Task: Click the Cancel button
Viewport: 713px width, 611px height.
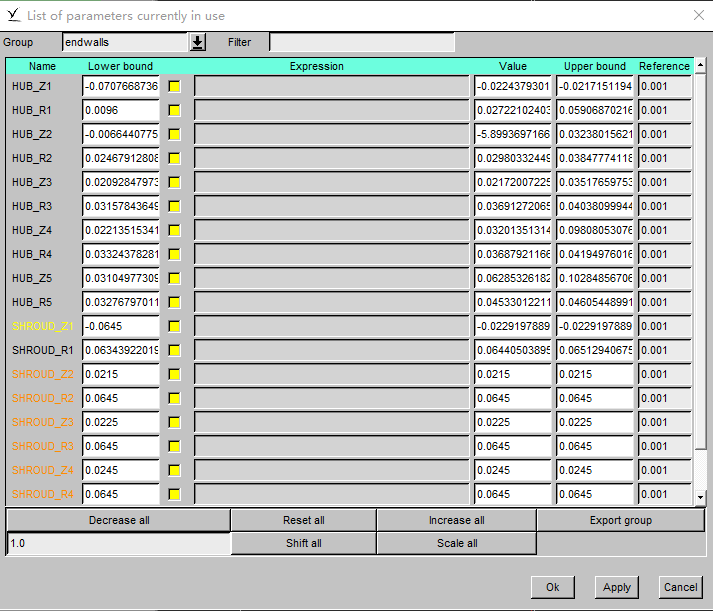Action: [x=680, y=587]
